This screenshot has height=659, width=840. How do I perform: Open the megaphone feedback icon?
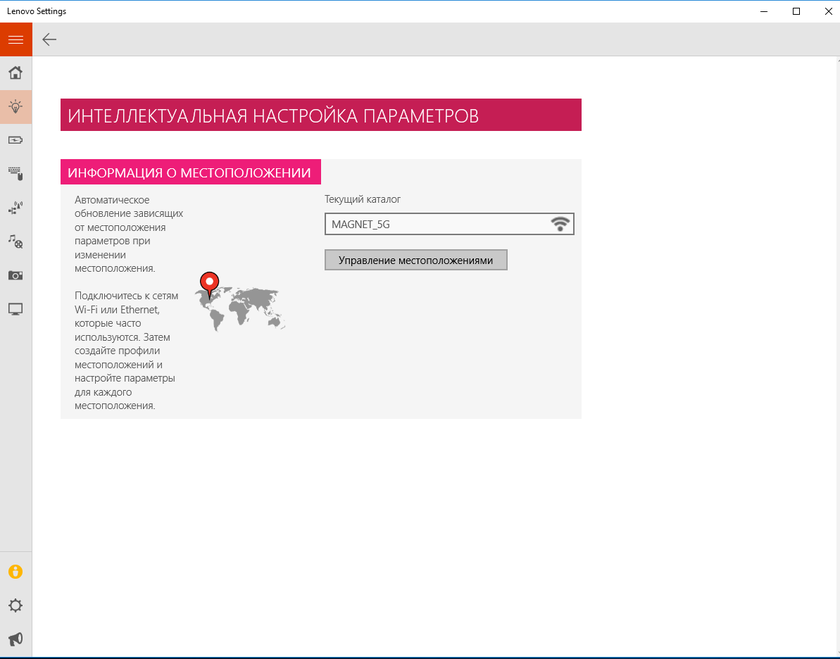pyautogui.click(x=15, y=639)
